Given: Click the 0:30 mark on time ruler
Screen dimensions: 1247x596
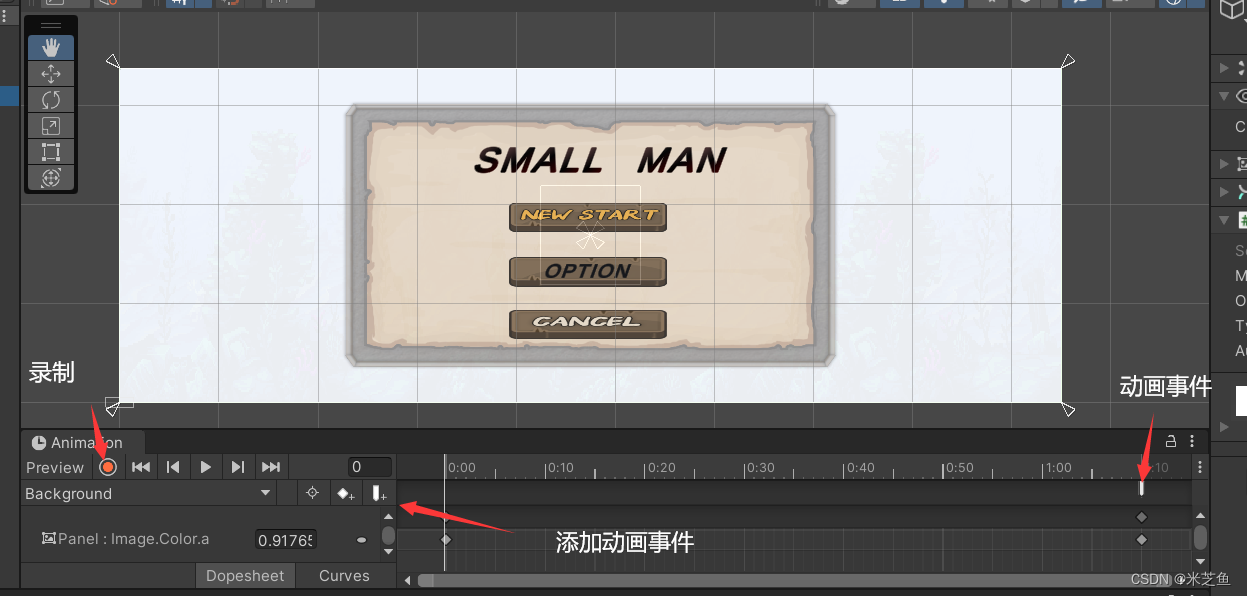Looking at the screenshot, I should pyautogui.click(x=761, y=467).
